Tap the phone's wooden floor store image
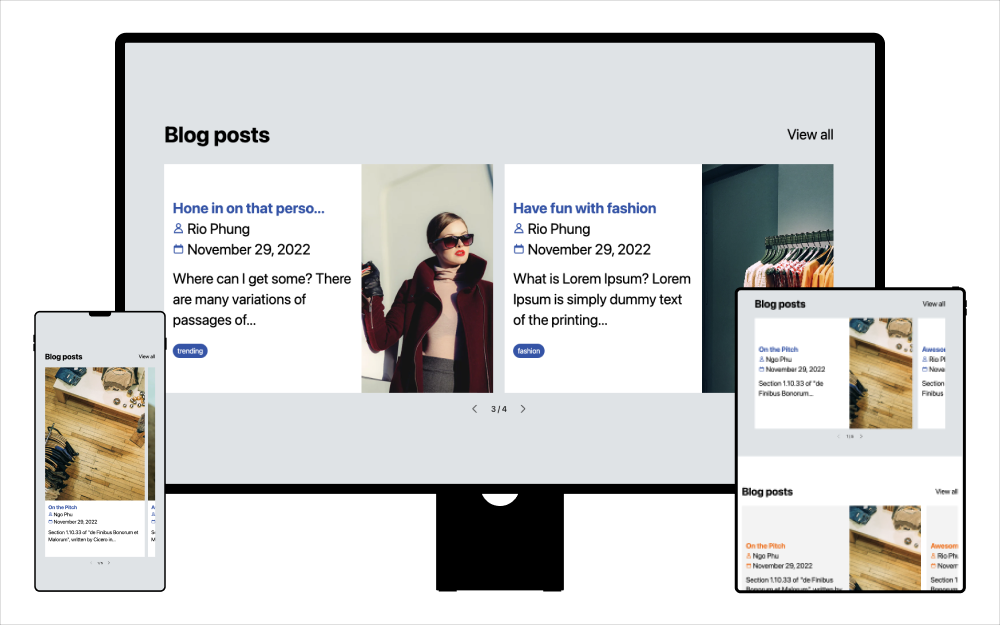This screenshot has width=1001, height=626. pos(95,433)
